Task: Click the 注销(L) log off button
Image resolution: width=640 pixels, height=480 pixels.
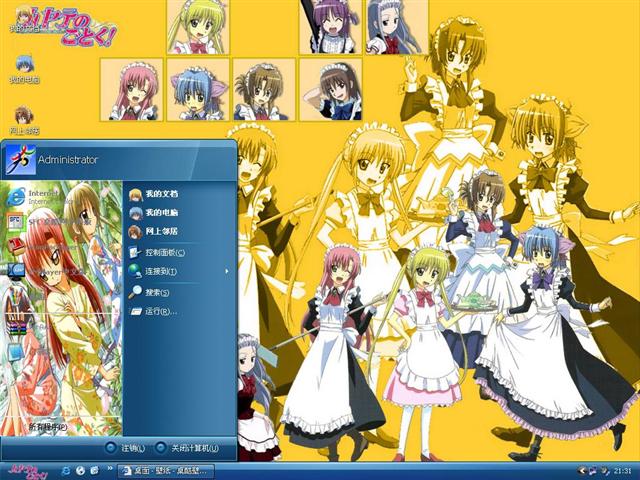Action: click(x=125, y=448)
